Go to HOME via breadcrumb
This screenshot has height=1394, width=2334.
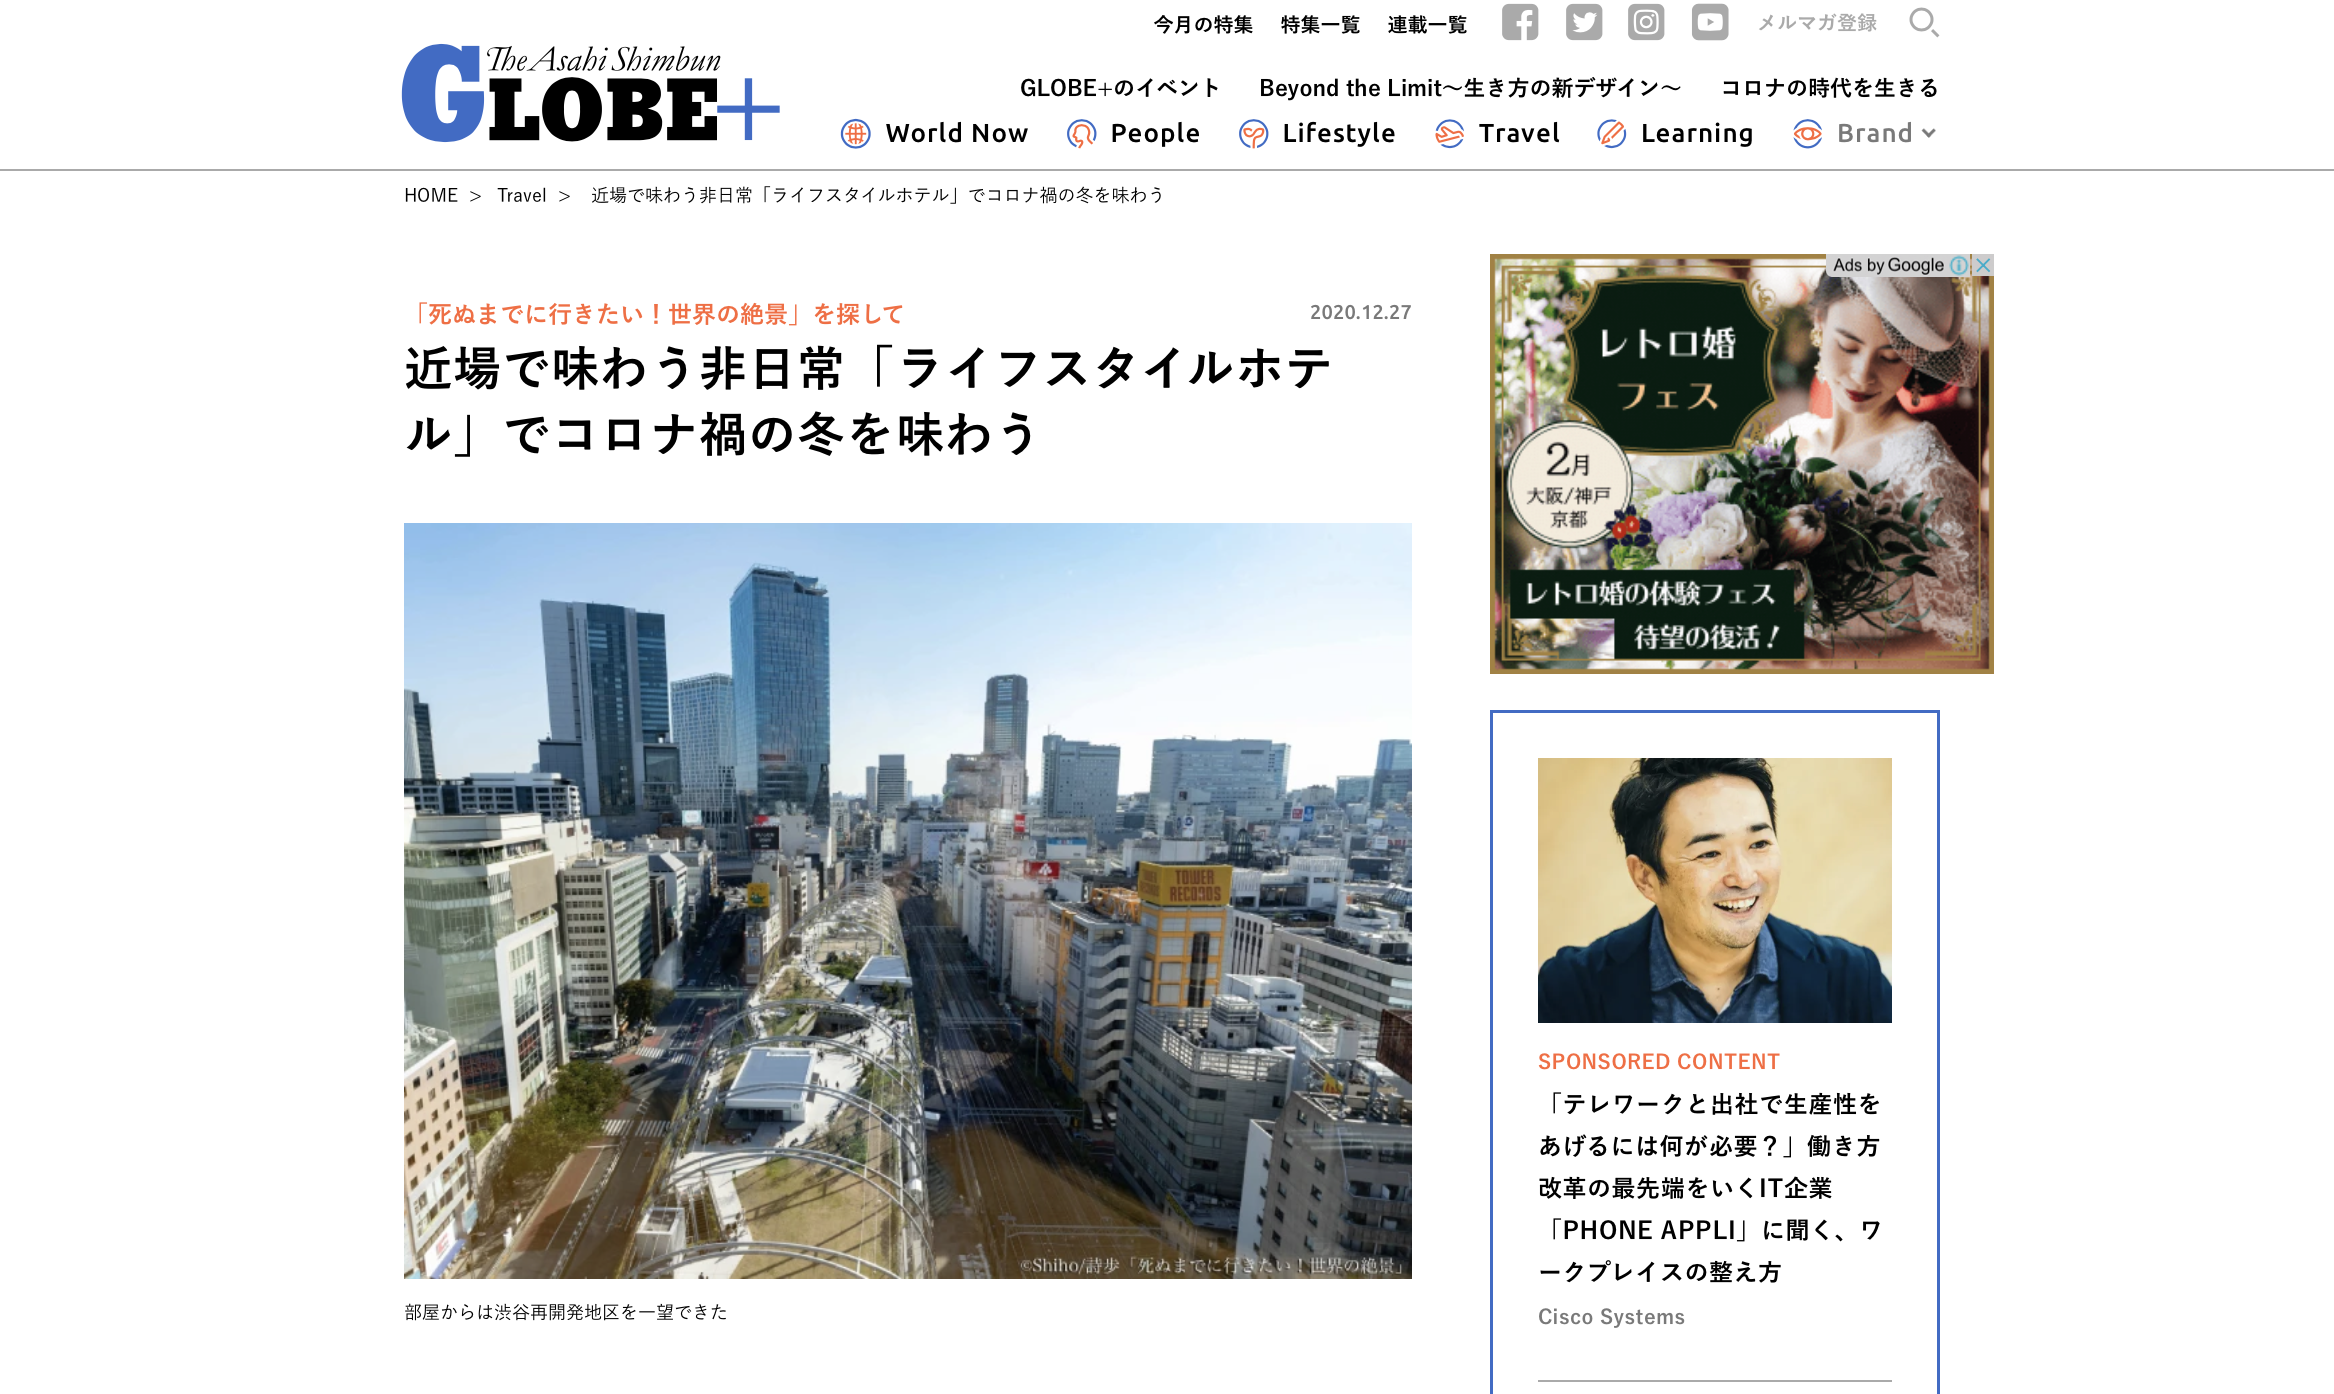click(430, 195)
